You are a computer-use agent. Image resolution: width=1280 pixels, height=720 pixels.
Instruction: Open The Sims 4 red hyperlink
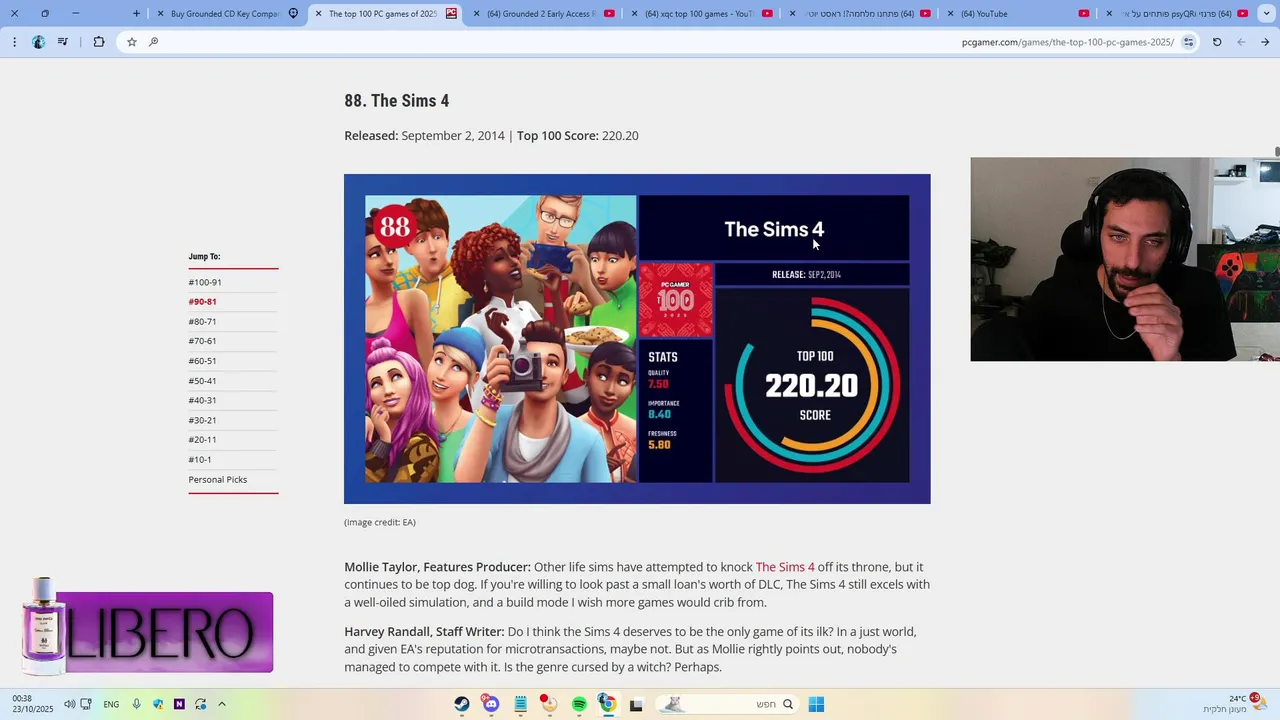[x=785, y=567]
